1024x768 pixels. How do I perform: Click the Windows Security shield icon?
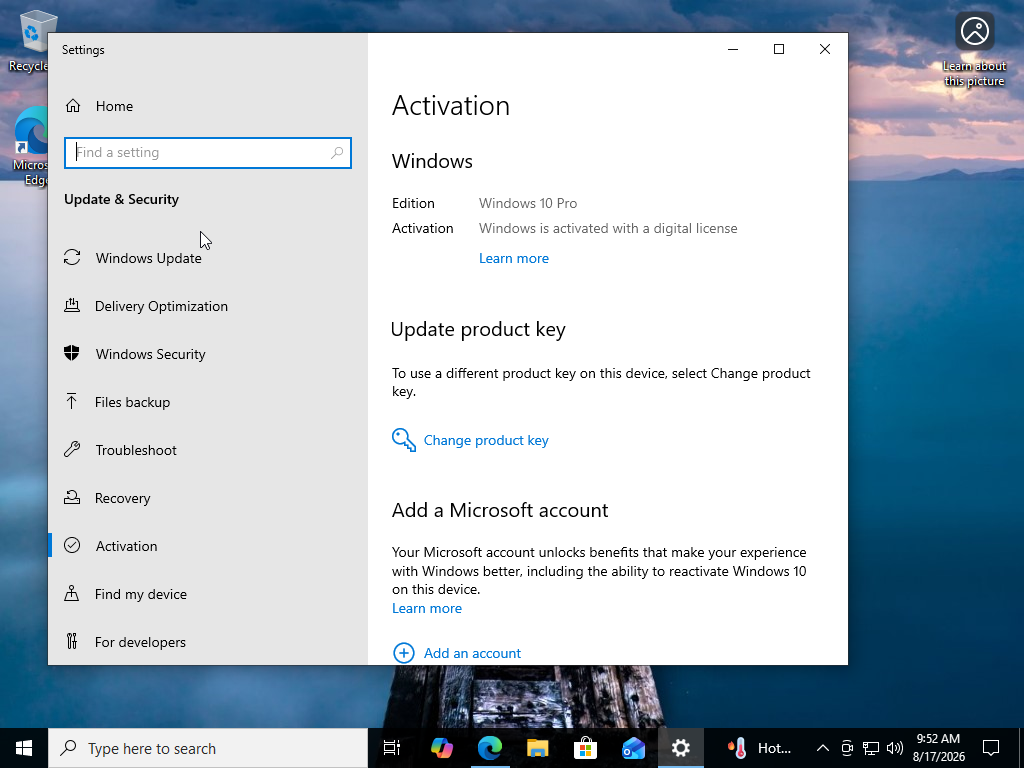(x=72, y=353)
